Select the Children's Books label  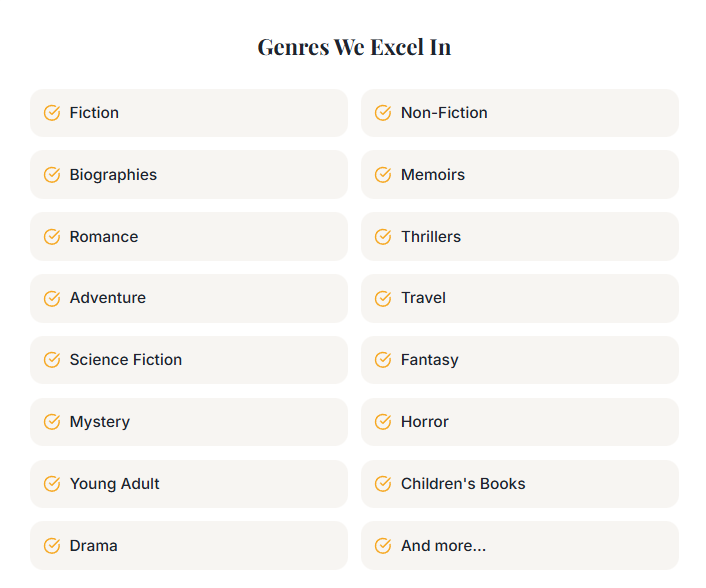point(463,484)
